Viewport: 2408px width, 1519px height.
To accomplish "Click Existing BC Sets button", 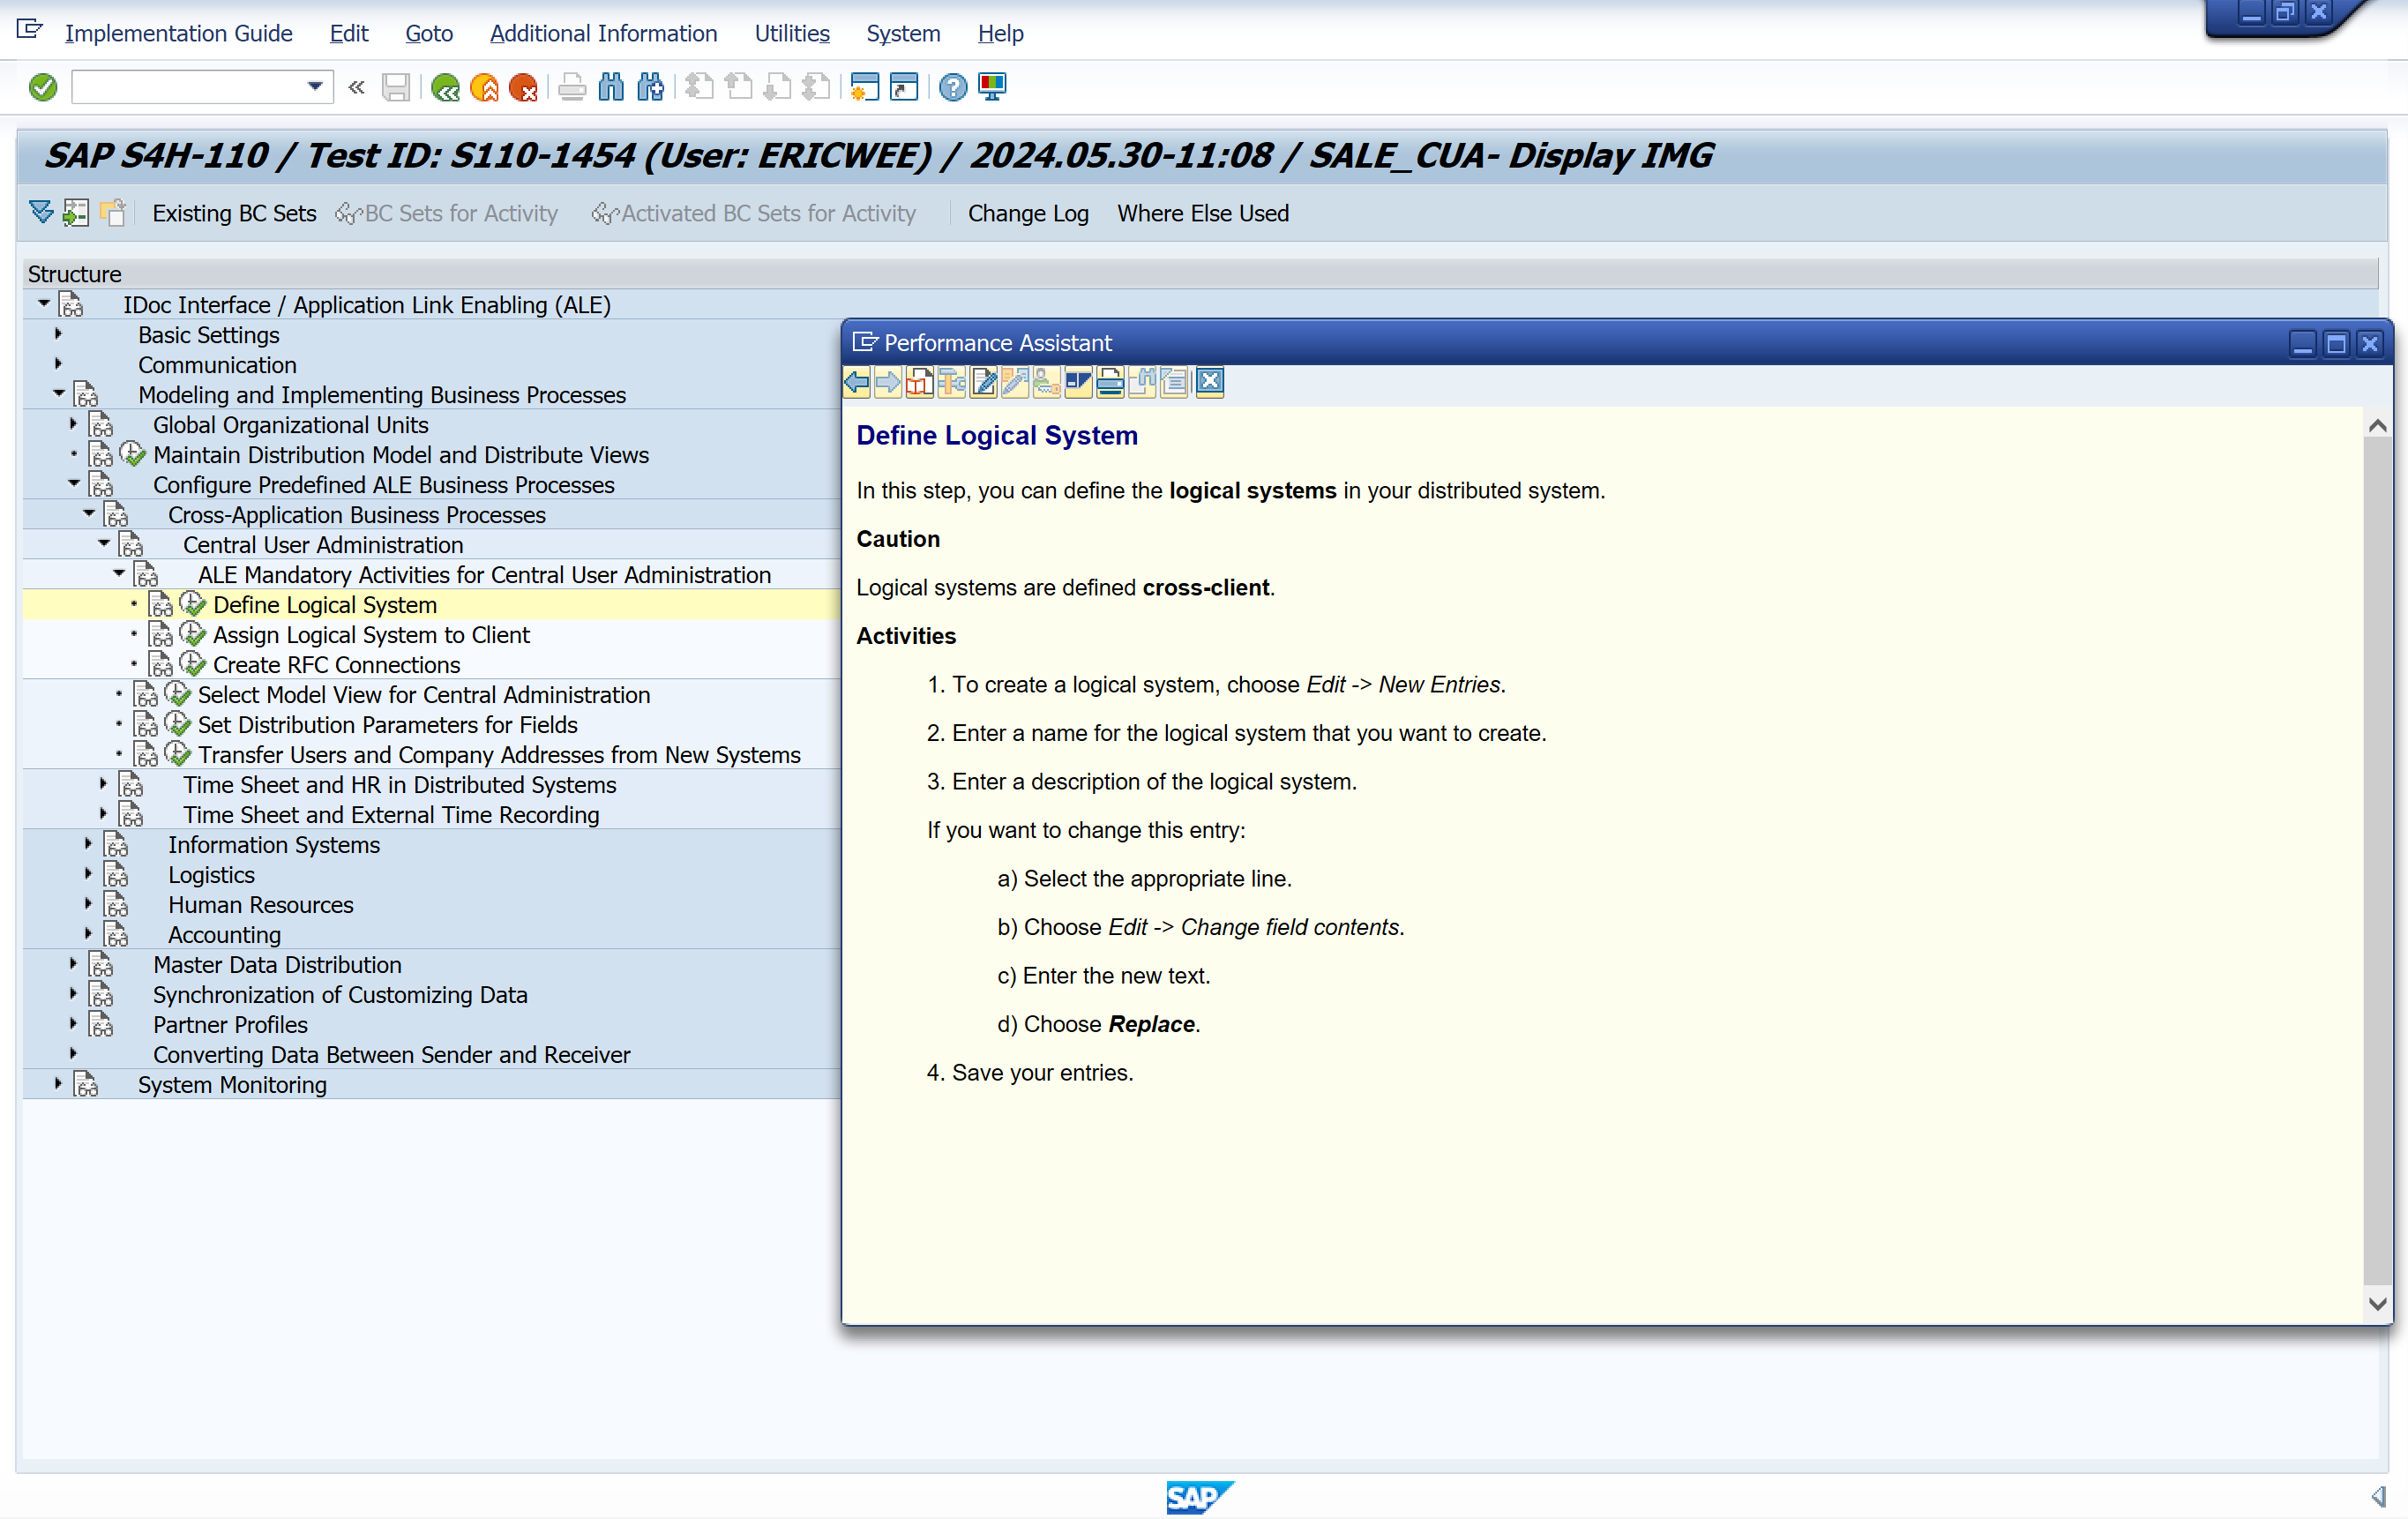I will [x=233, y=213].
